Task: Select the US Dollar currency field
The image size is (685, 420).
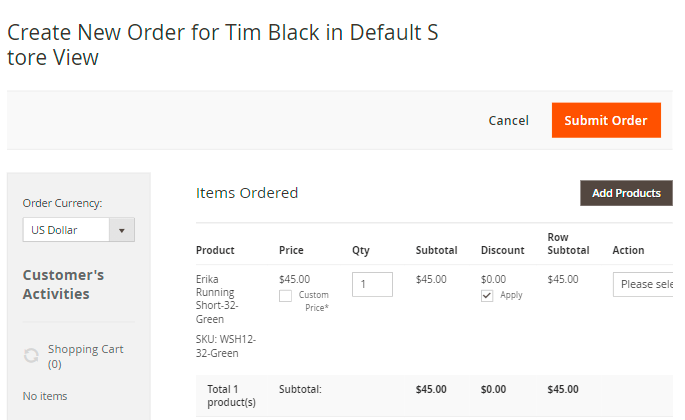Action: 79,230
